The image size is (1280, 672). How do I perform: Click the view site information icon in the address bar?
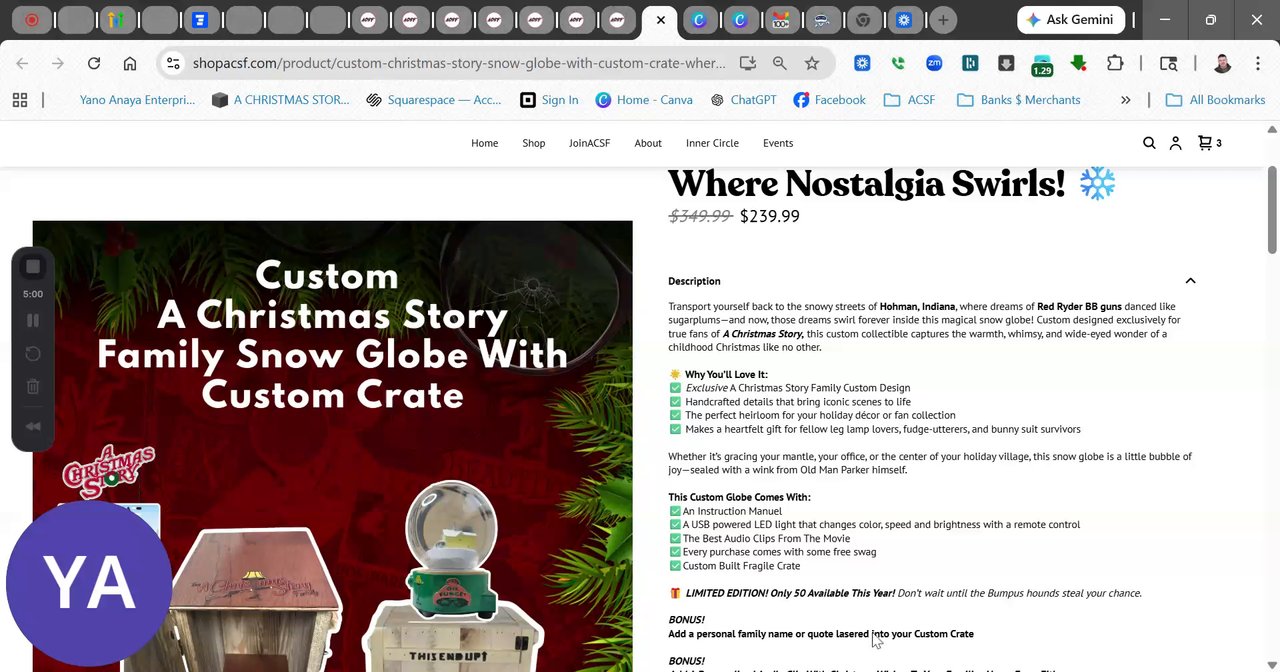pyautogui.click(x=173, y=63)
